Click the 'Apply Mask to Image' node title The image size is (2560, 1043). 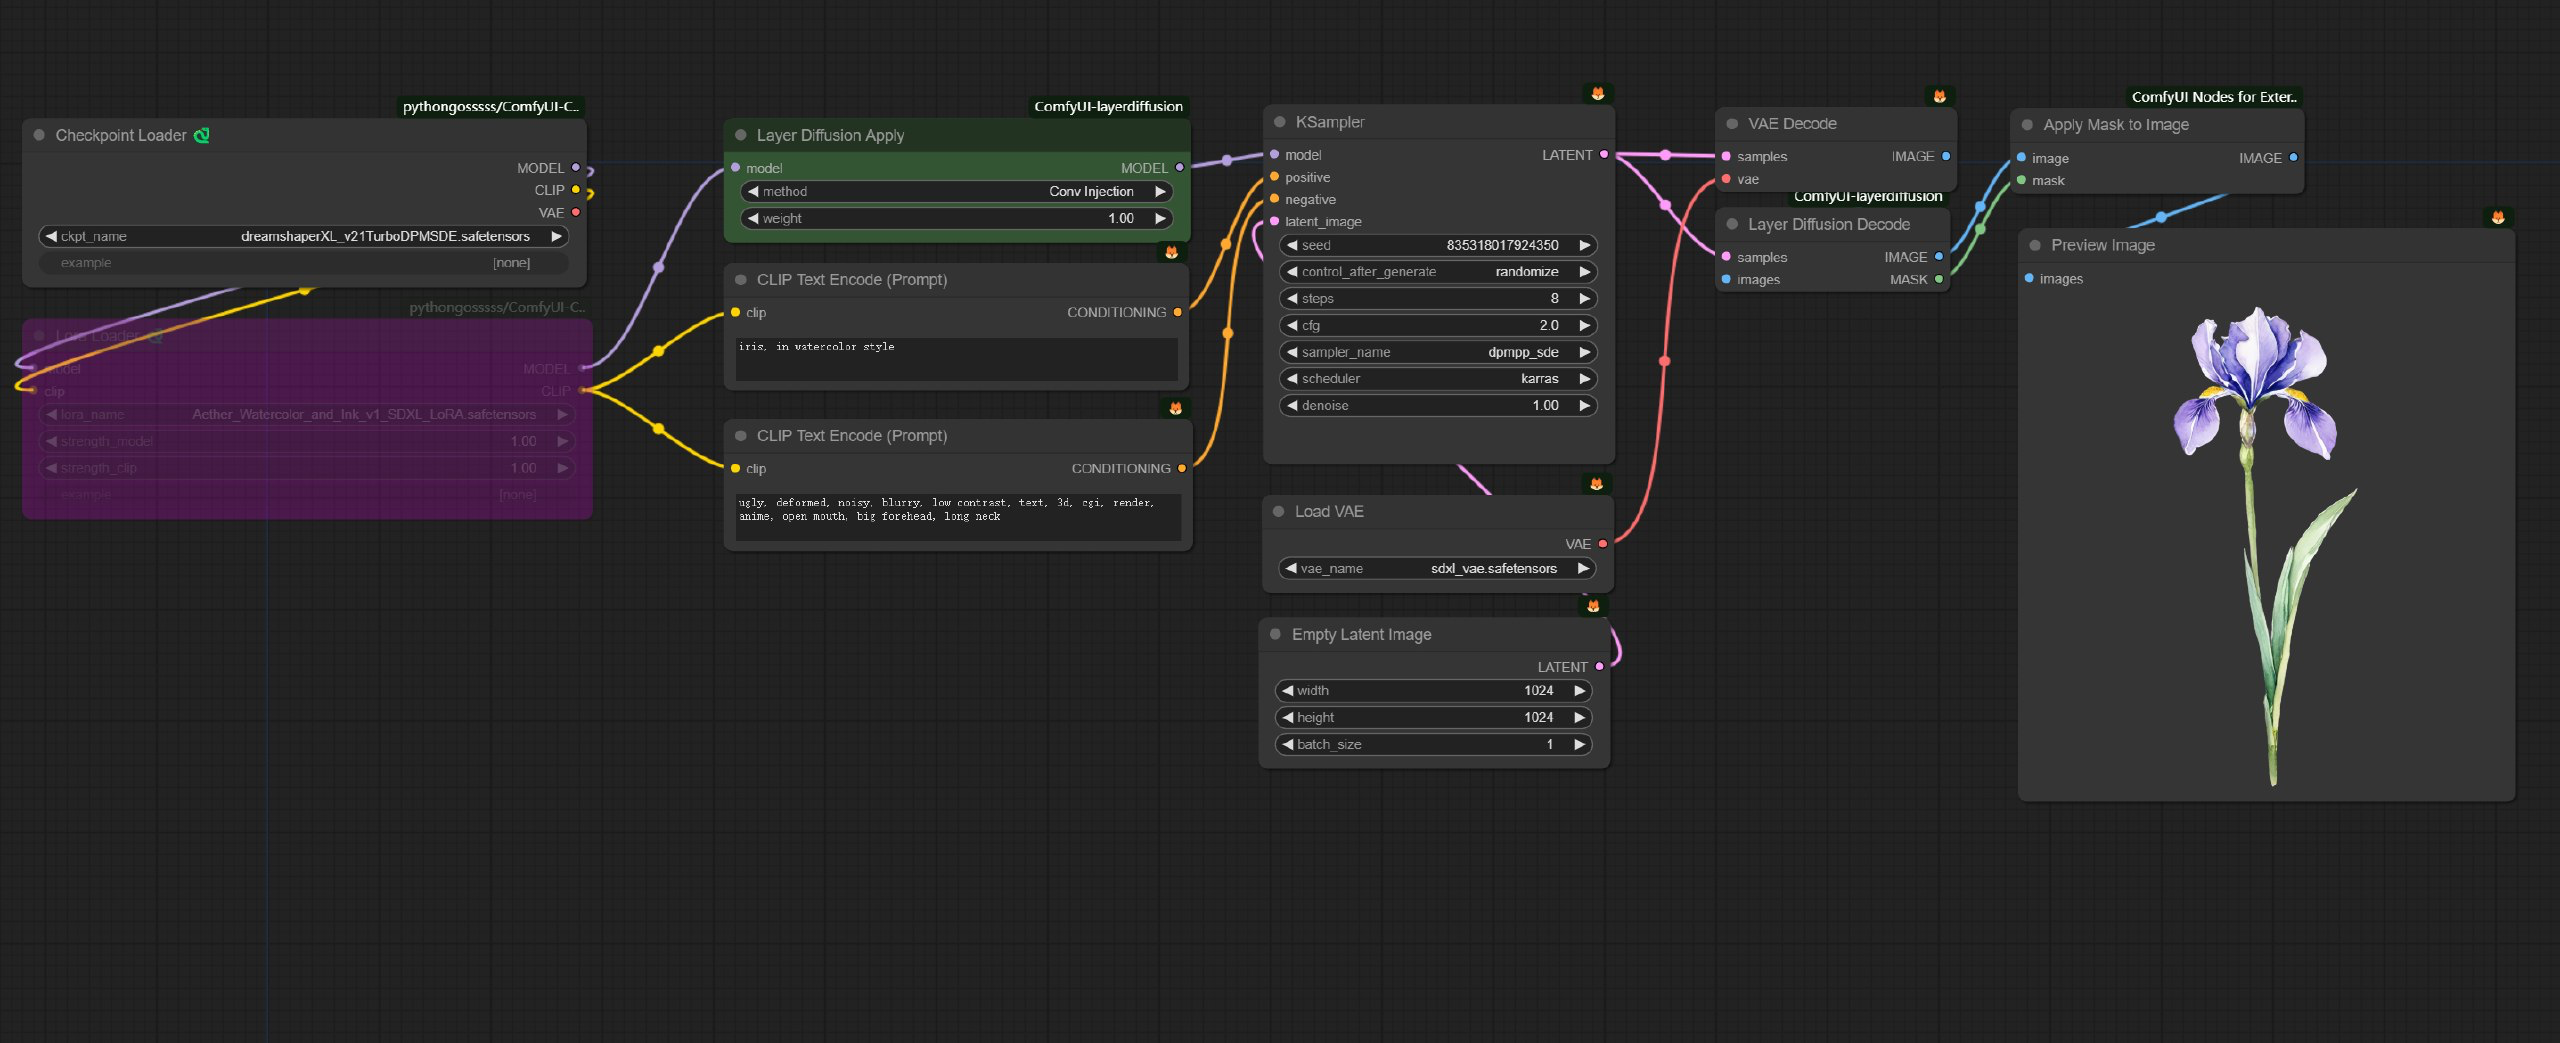(x=2116, y=125)
